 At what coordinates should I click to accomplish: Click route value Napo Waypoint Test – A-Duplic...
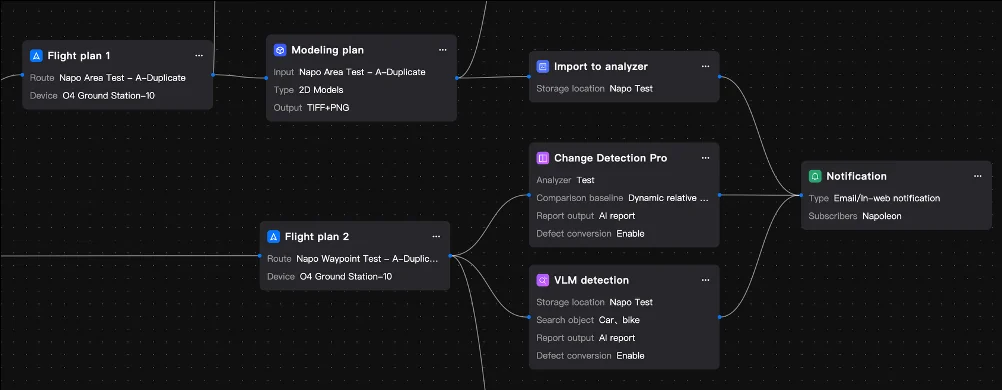click(x=367, y=259)
